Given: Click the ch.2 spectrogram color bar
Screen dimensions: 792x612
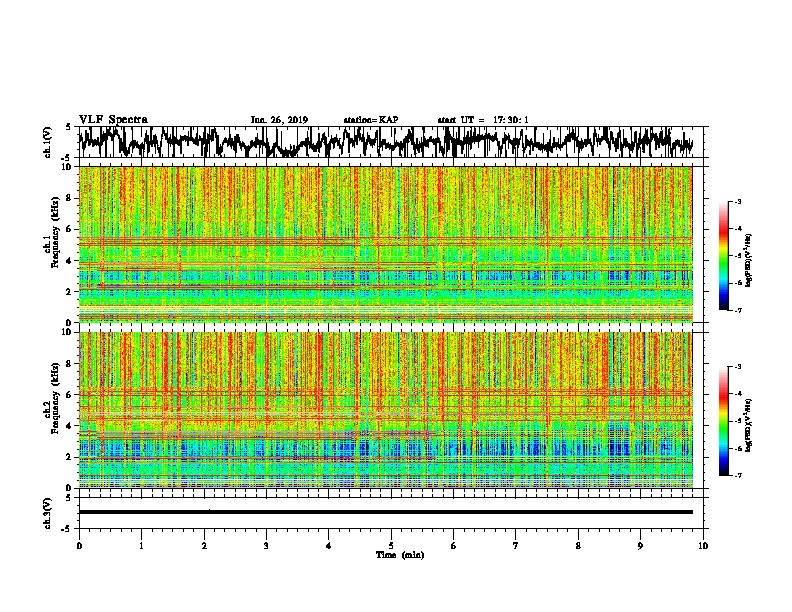Looking at the screenshot, I should coord(723,421).
